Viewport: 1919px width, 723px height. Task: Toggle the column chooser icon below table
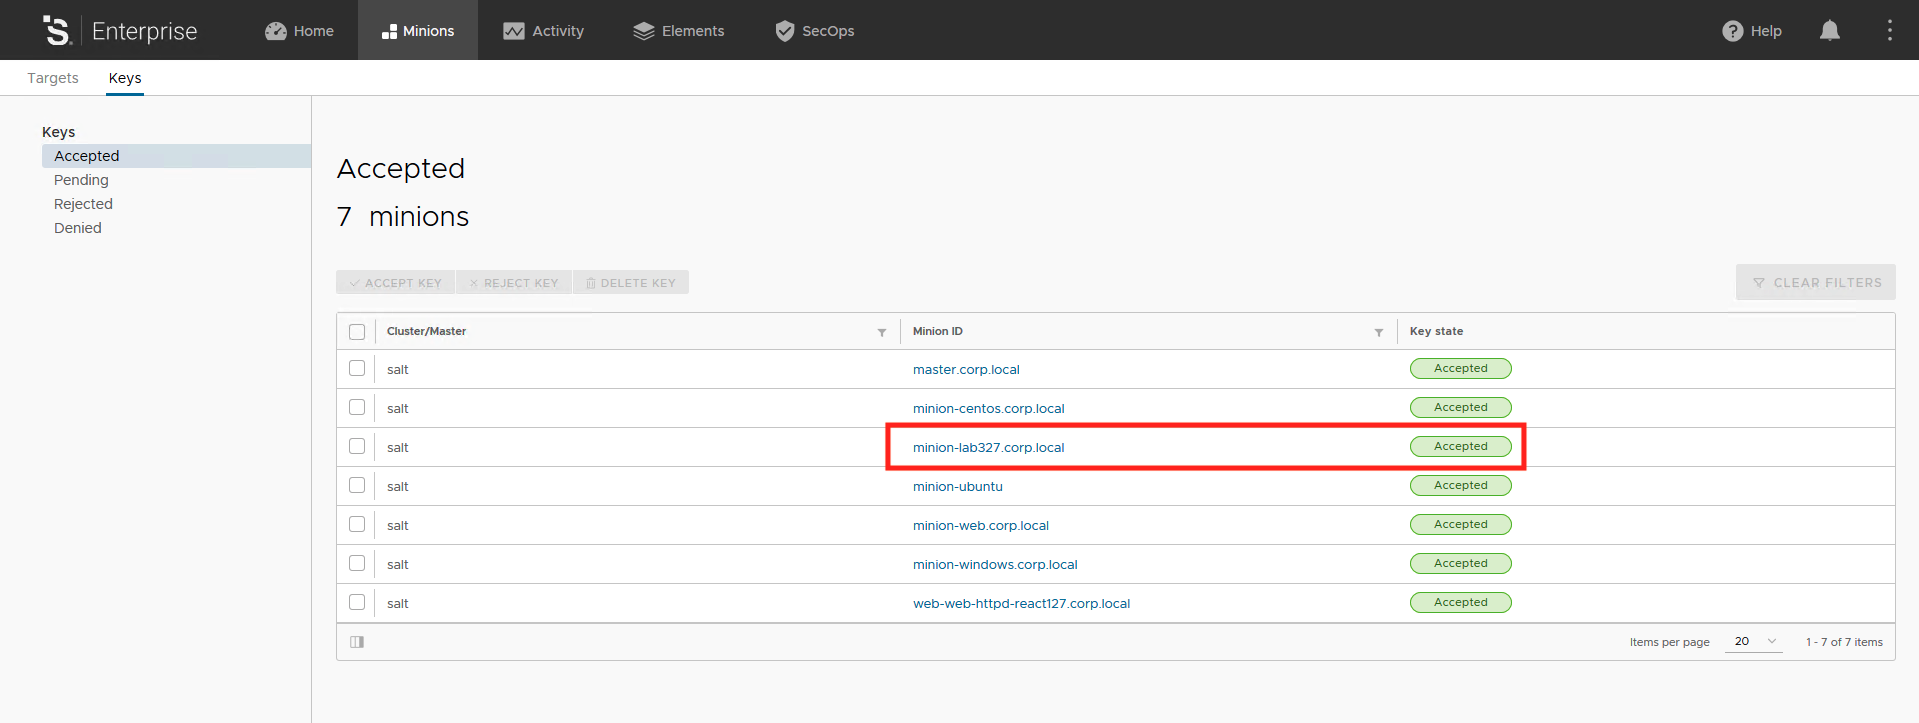[x=357, y=642]
